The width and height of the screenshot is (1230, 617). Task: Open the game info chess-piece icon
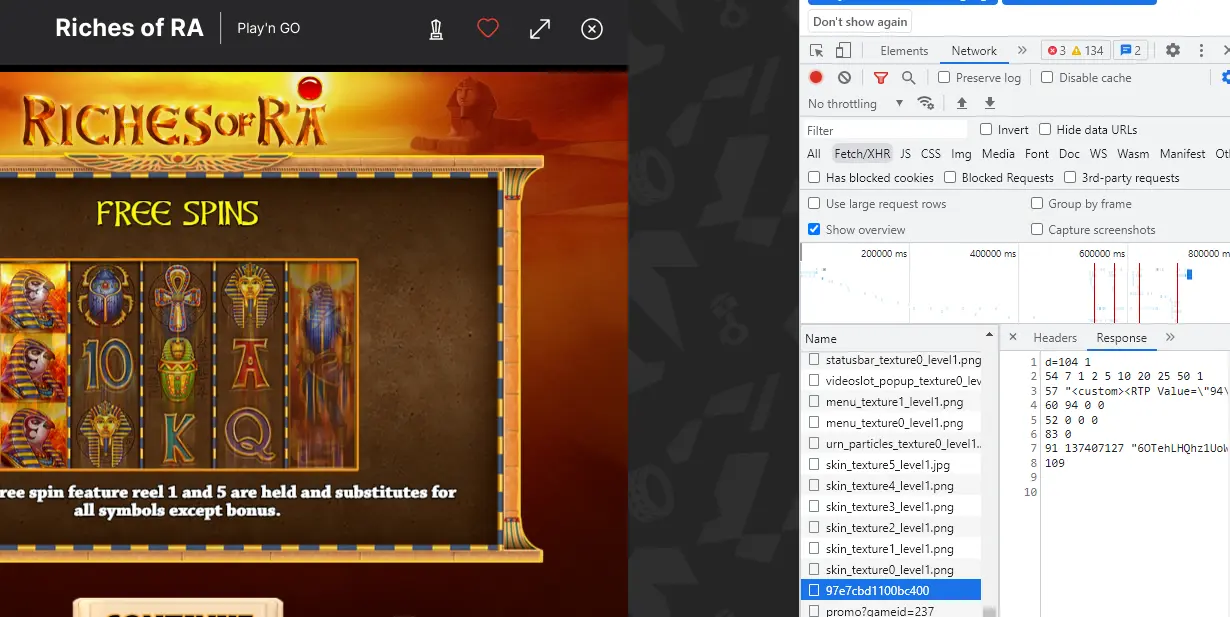click(436, 29)
